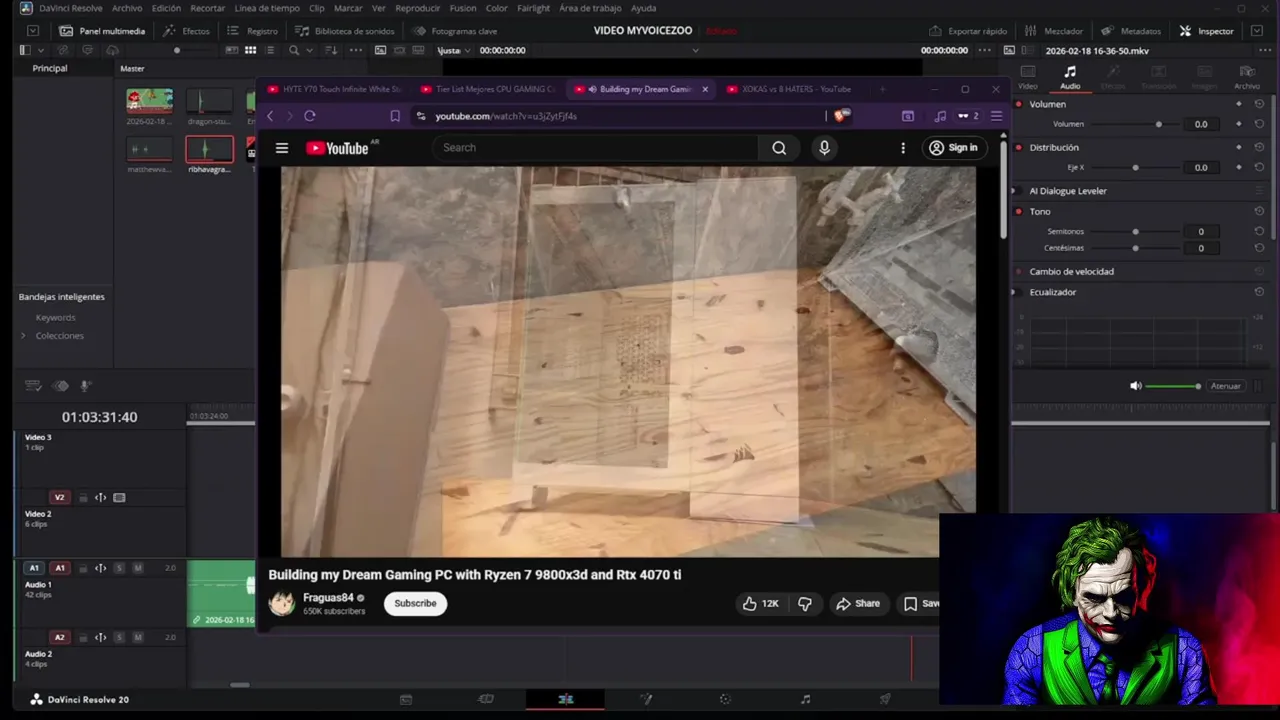Switch to the Tier List Mejores CPU browser tab
Image resolution: width=1280 pixels, height=720 pixels.
point(488,89)
